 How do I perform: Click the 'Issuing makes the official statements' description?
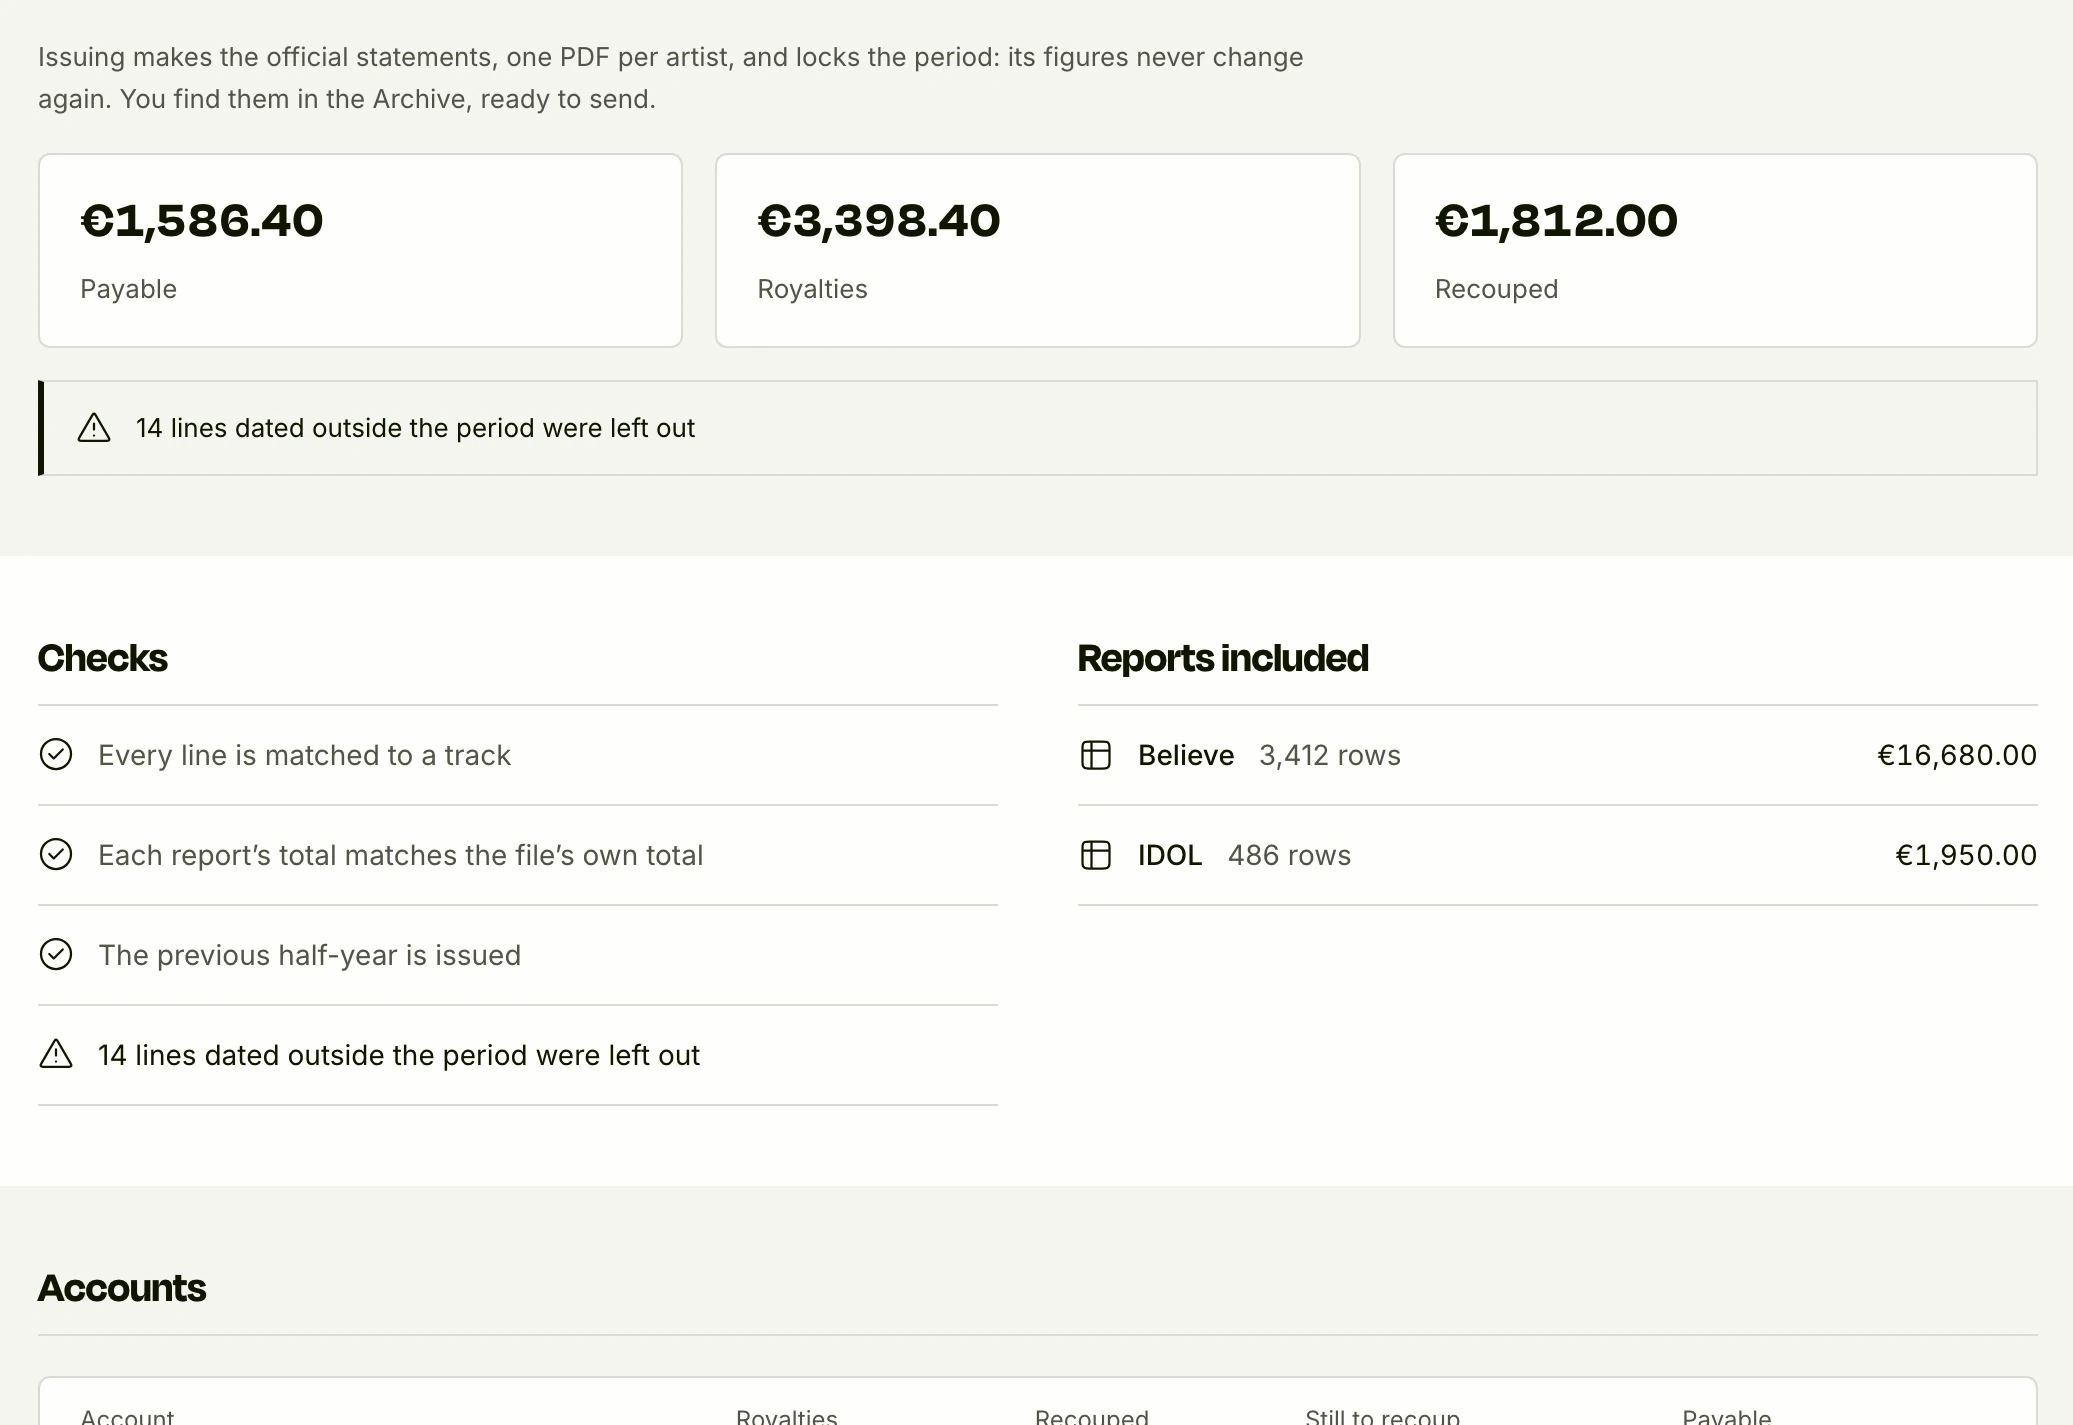[x=670, y=78]
